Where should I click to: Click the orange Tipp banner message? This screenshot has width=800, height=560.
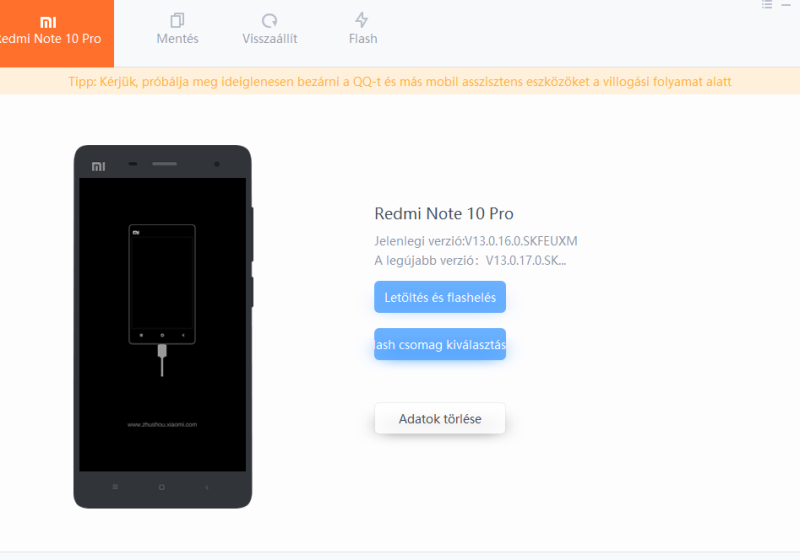point(400,82)
